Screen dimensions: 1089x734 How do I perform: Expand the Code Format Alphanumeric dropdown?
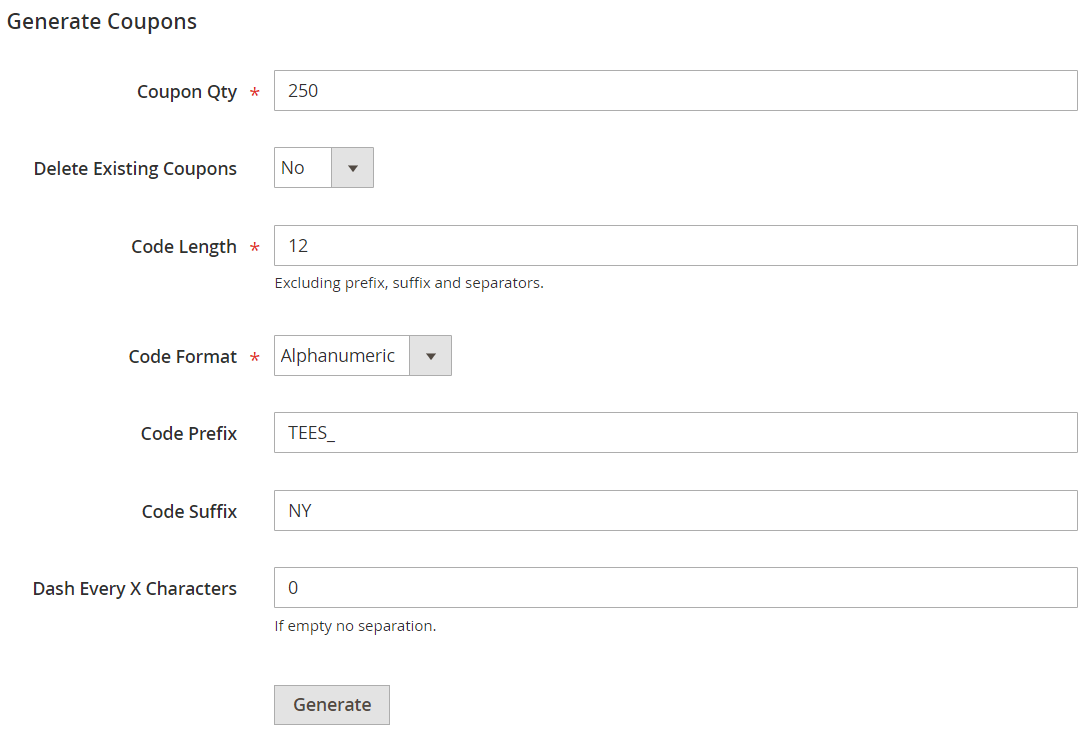[x=363, y=356]
